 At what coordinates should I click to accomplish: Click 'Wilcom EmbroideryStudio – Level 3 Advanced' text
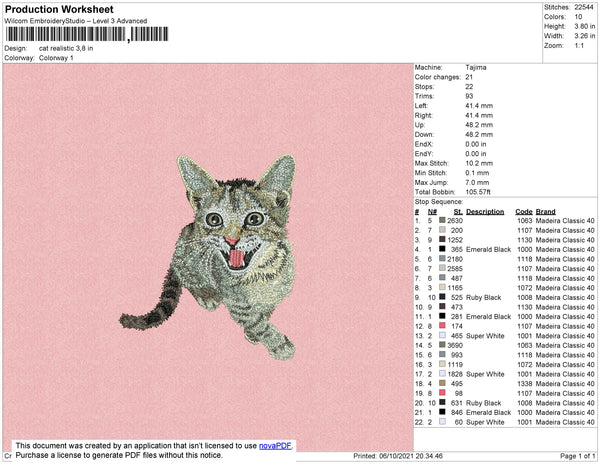pyautogui.click(x=76, y=21)
